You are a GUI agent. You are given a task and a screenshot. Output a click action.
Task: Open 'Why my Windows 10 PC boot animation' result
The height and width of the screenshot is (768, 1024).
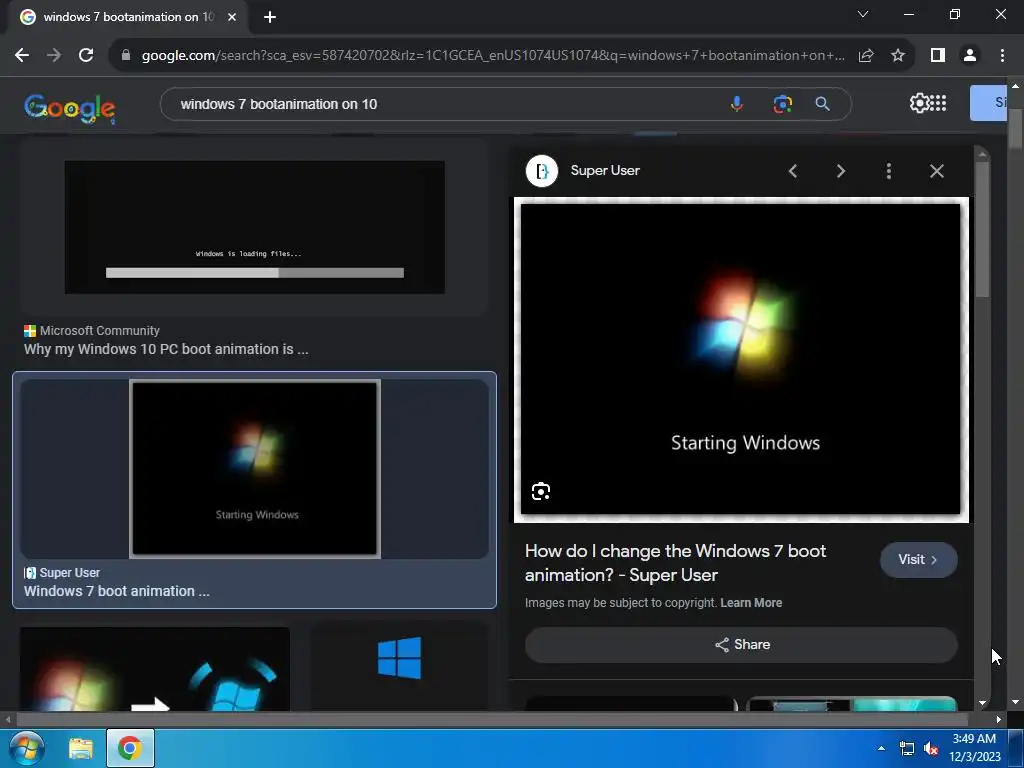(x=166, y=349)
